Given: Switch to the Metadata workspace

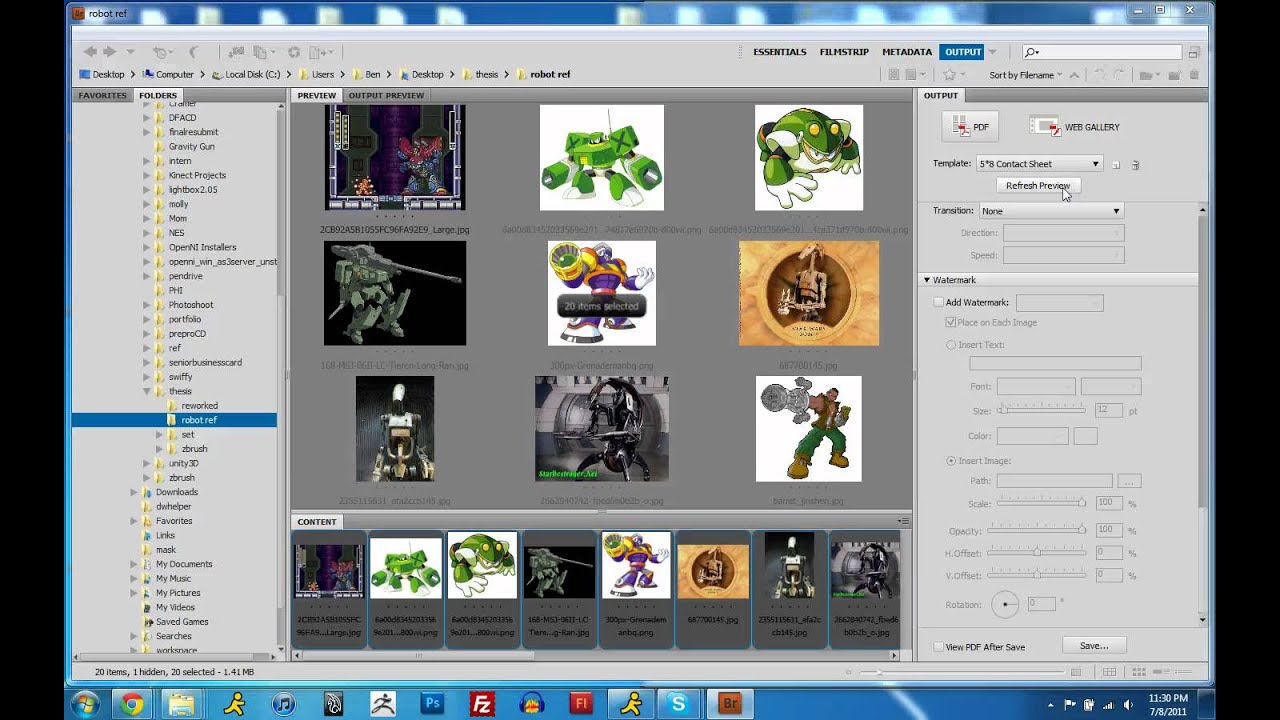Looking at the screenshot, I should [x=907, y=52].
